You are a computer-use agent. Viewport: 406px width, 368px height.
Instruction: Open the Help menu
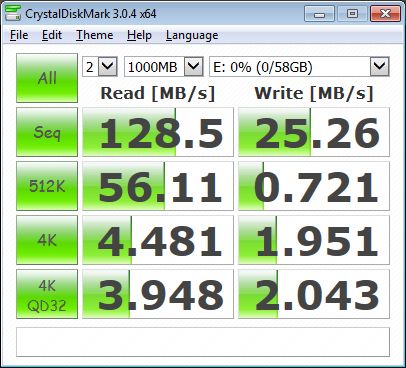[139, 35]
